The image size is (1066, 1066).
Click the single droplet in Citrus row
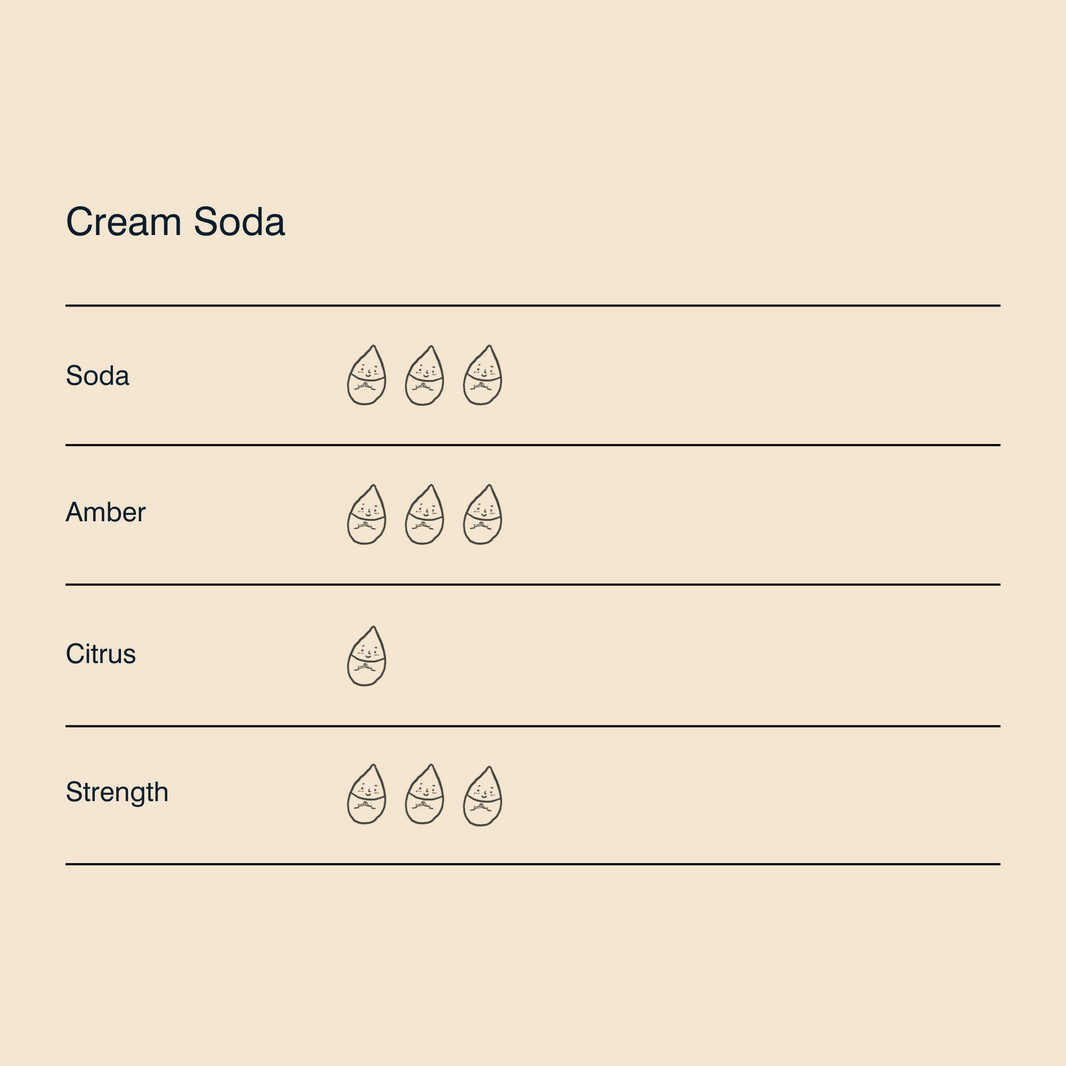(x=366, y=656)
